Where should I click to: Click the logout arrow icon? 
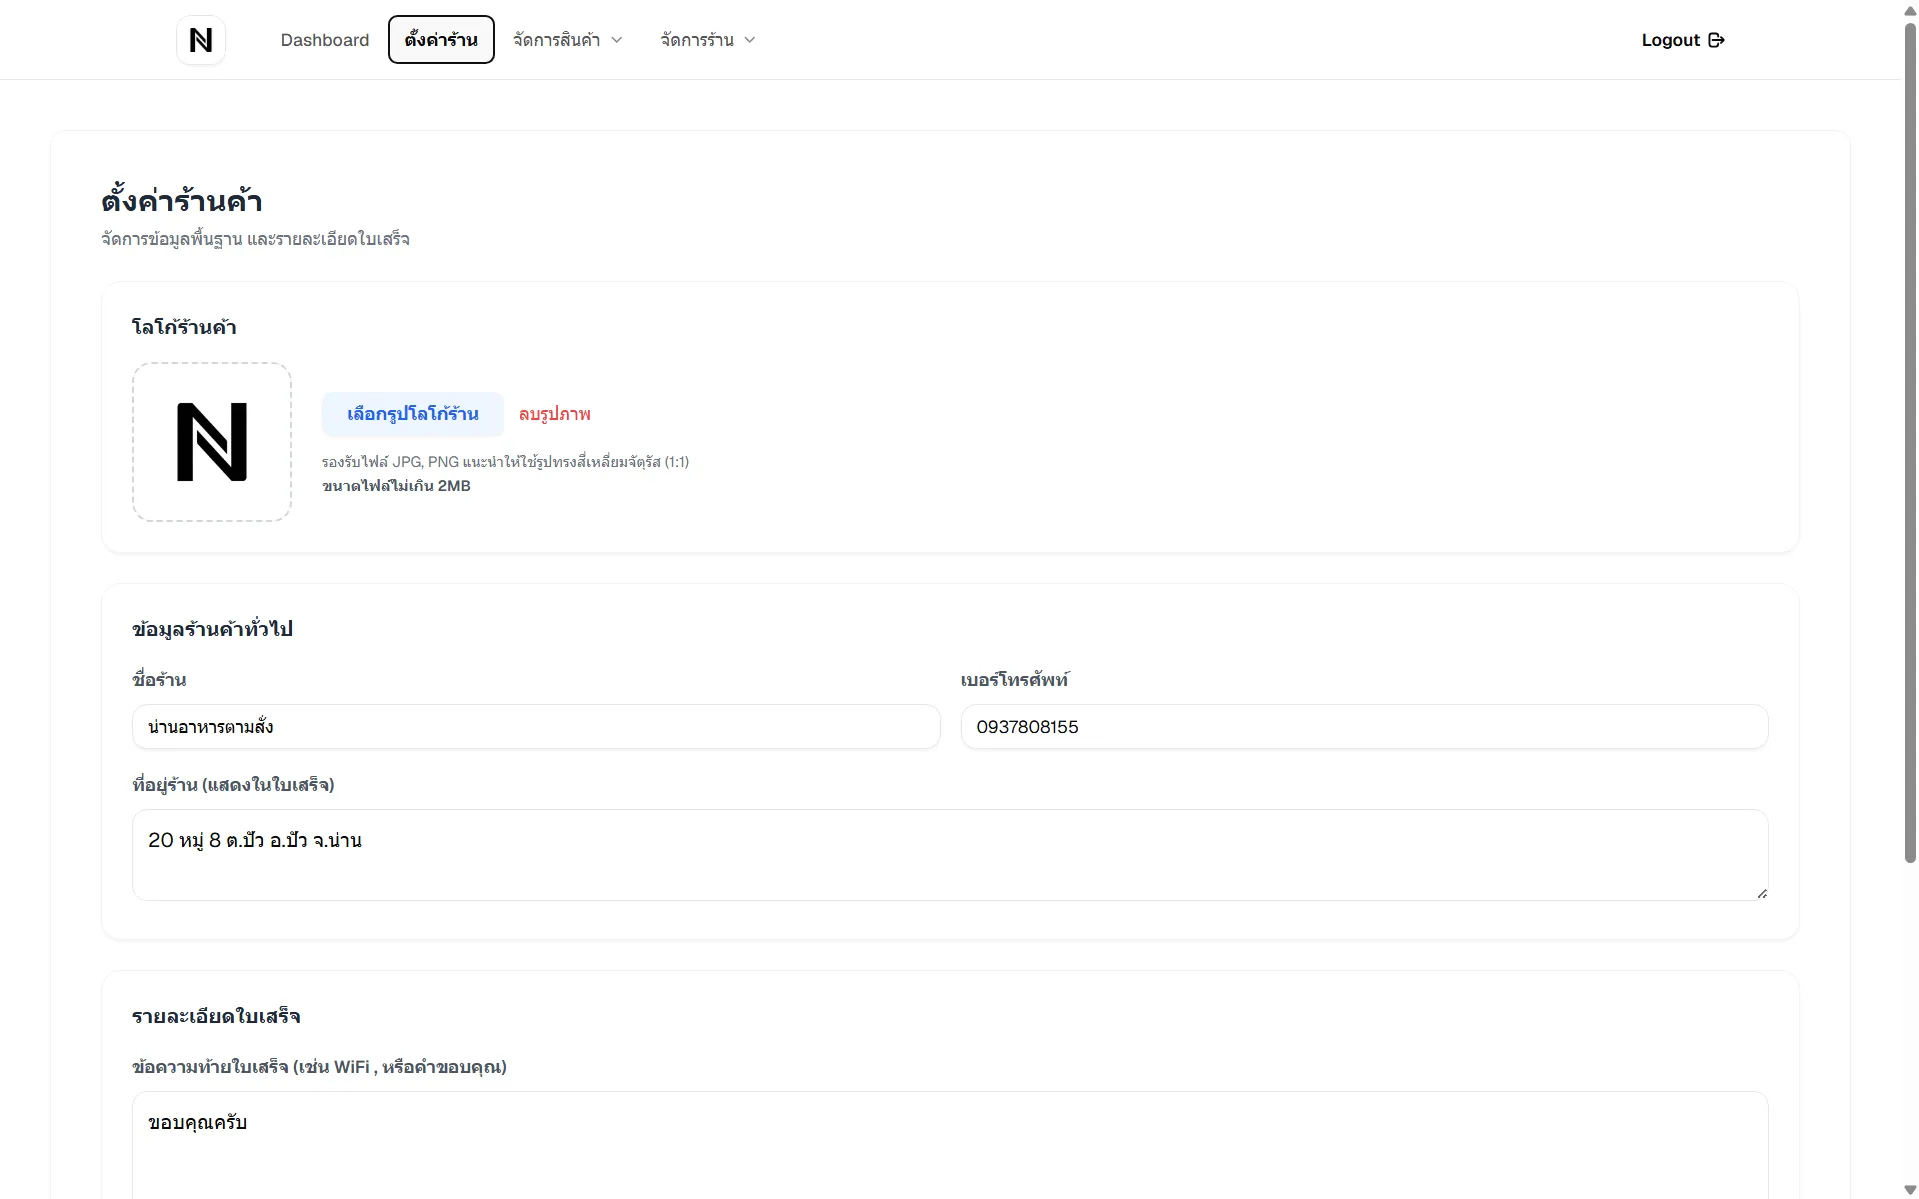pyautogui.click(x=1717, y=40)
